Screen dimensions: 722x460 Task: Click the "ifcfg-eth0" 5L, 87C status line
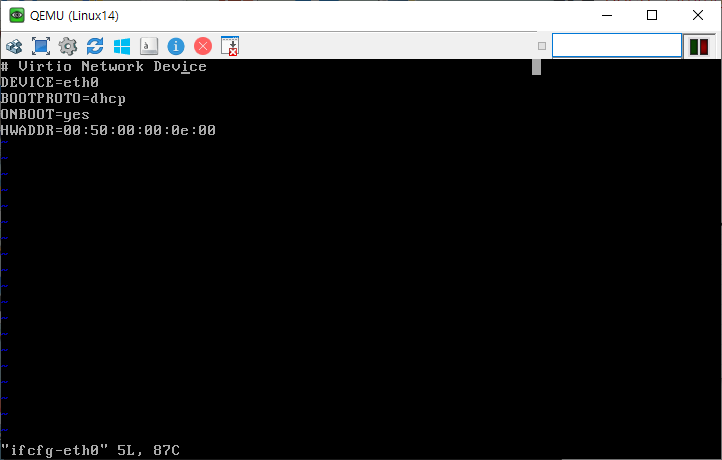click(90, 450)
